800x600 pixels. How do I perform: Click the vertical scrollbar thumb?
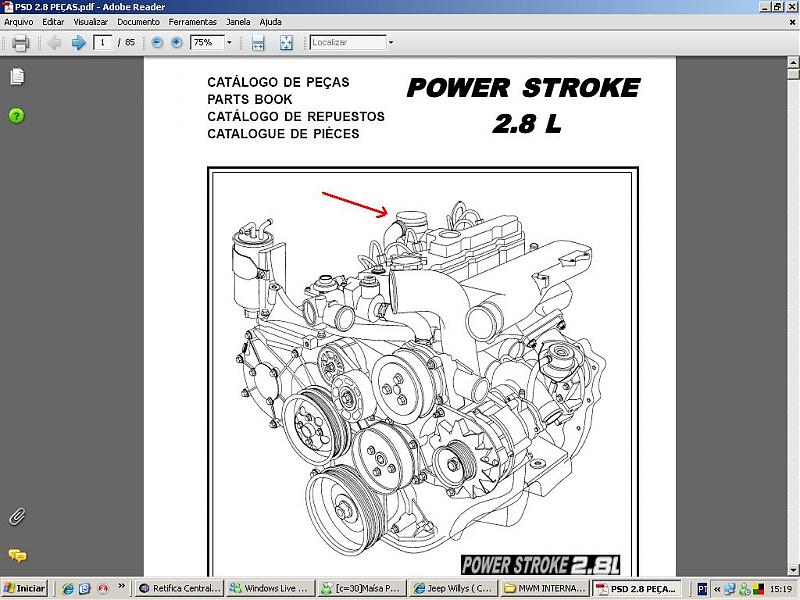click(x=793, y=74)
